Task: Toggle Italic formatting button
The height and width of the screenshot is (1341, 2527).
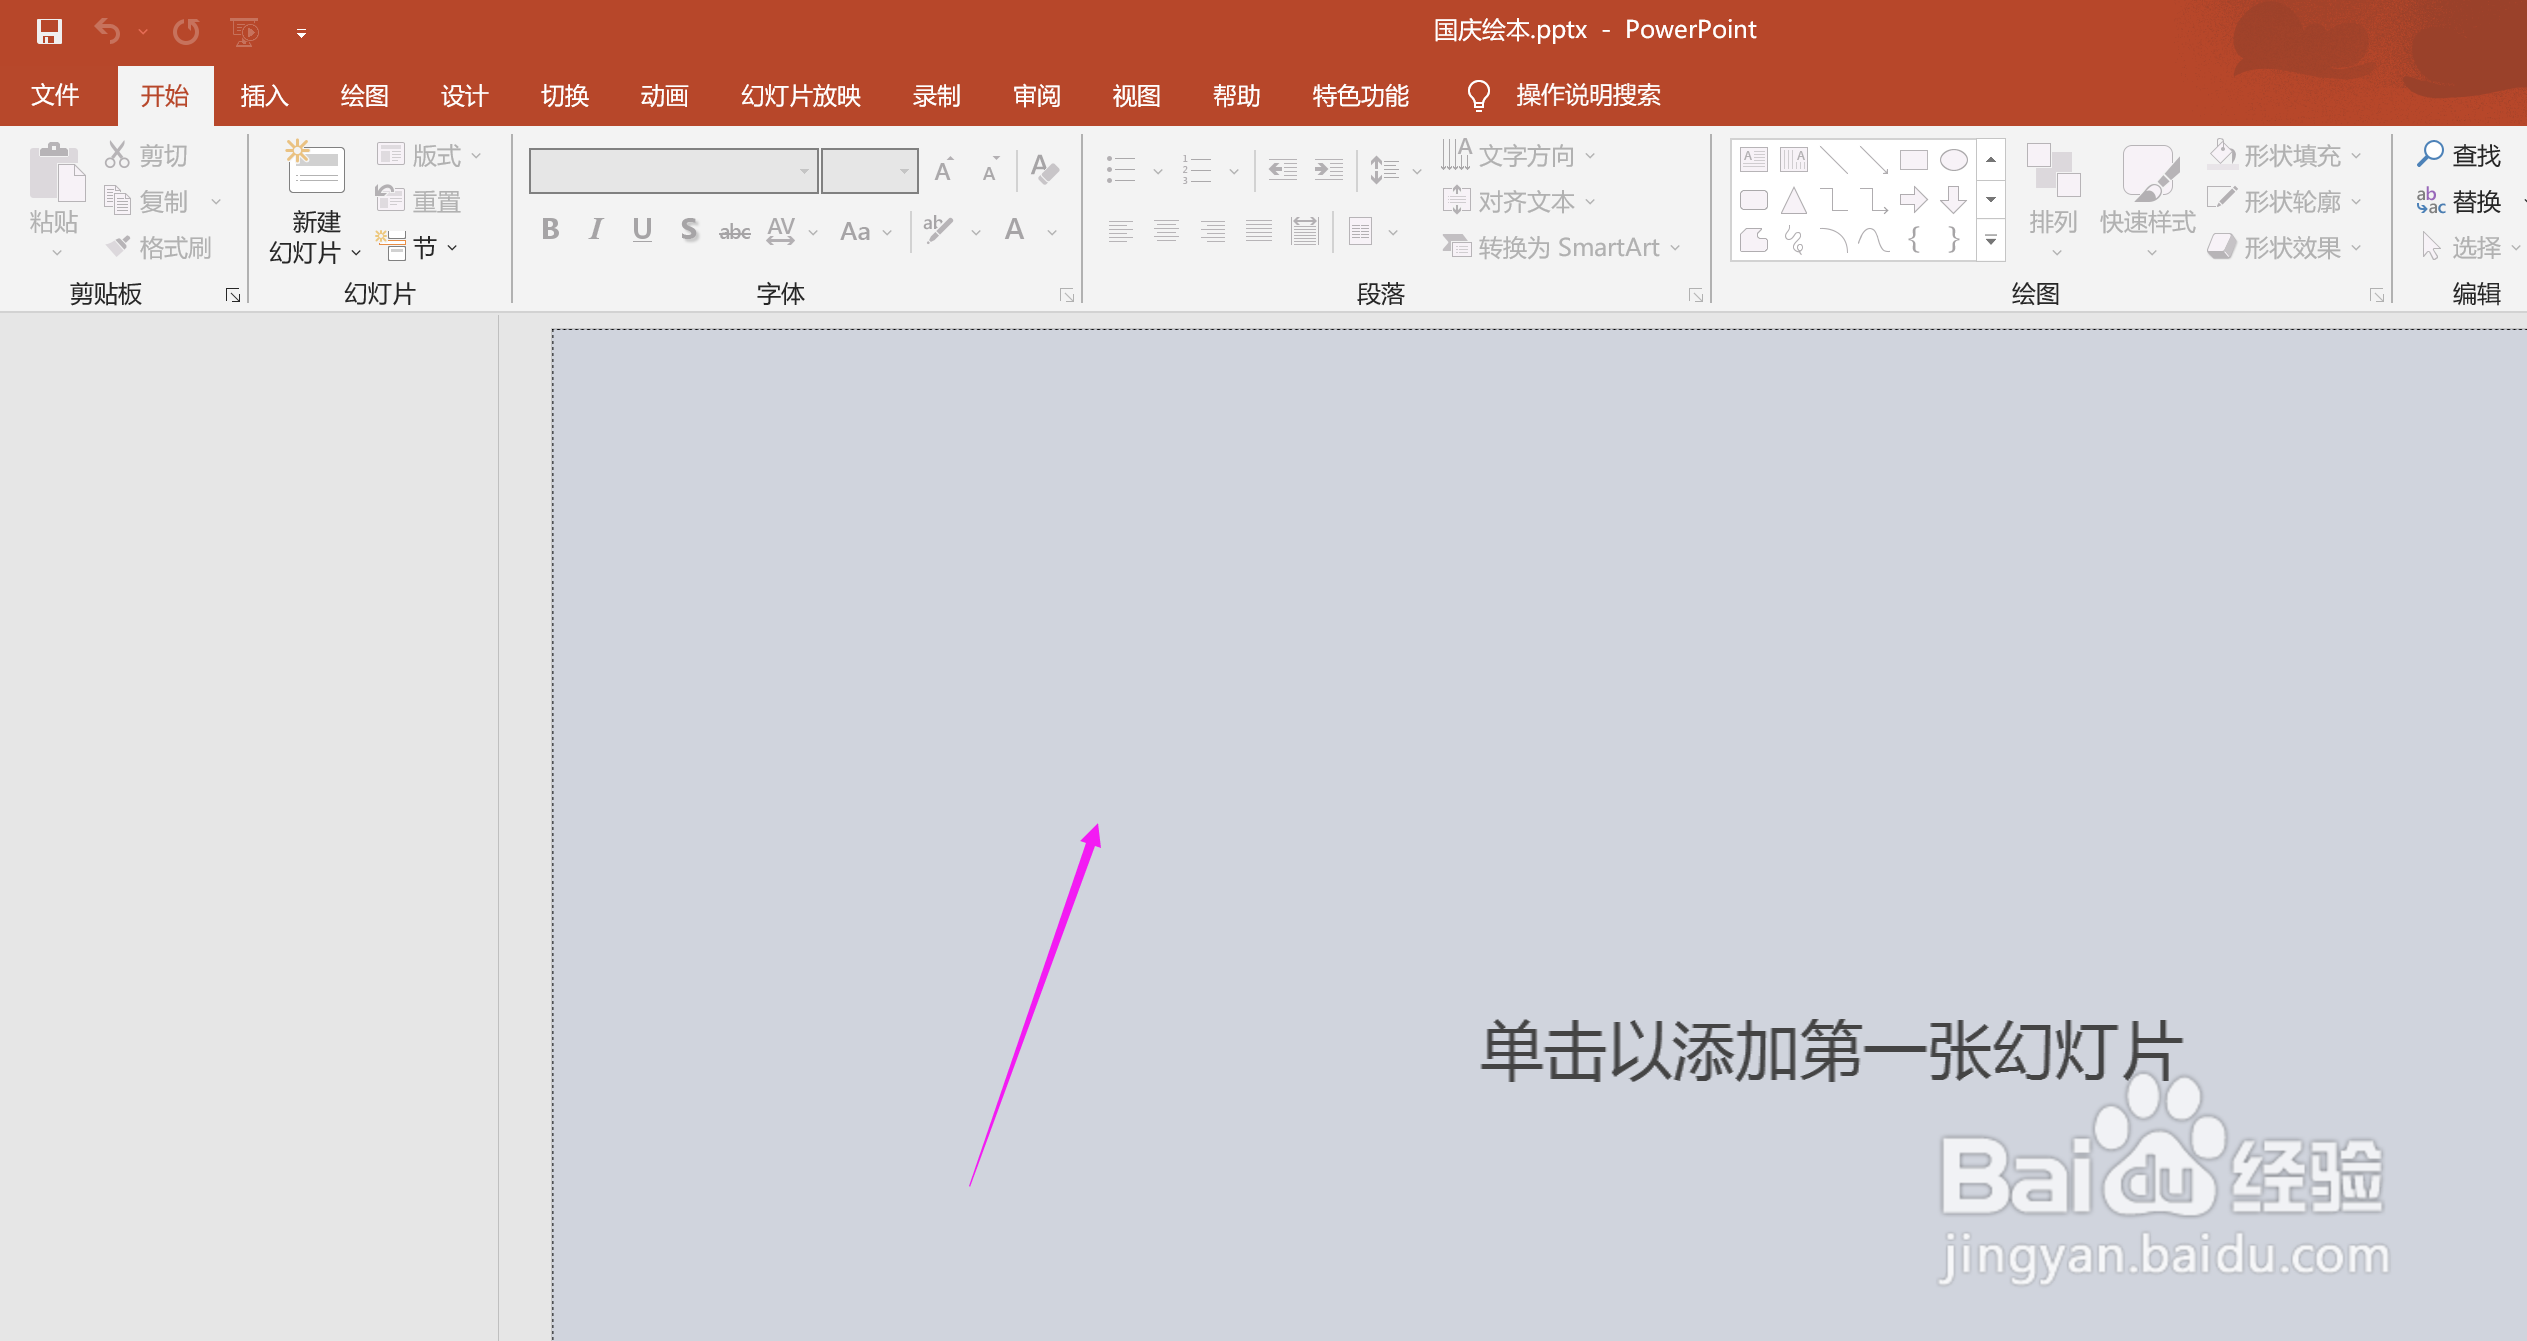Action: pos(596,230)
